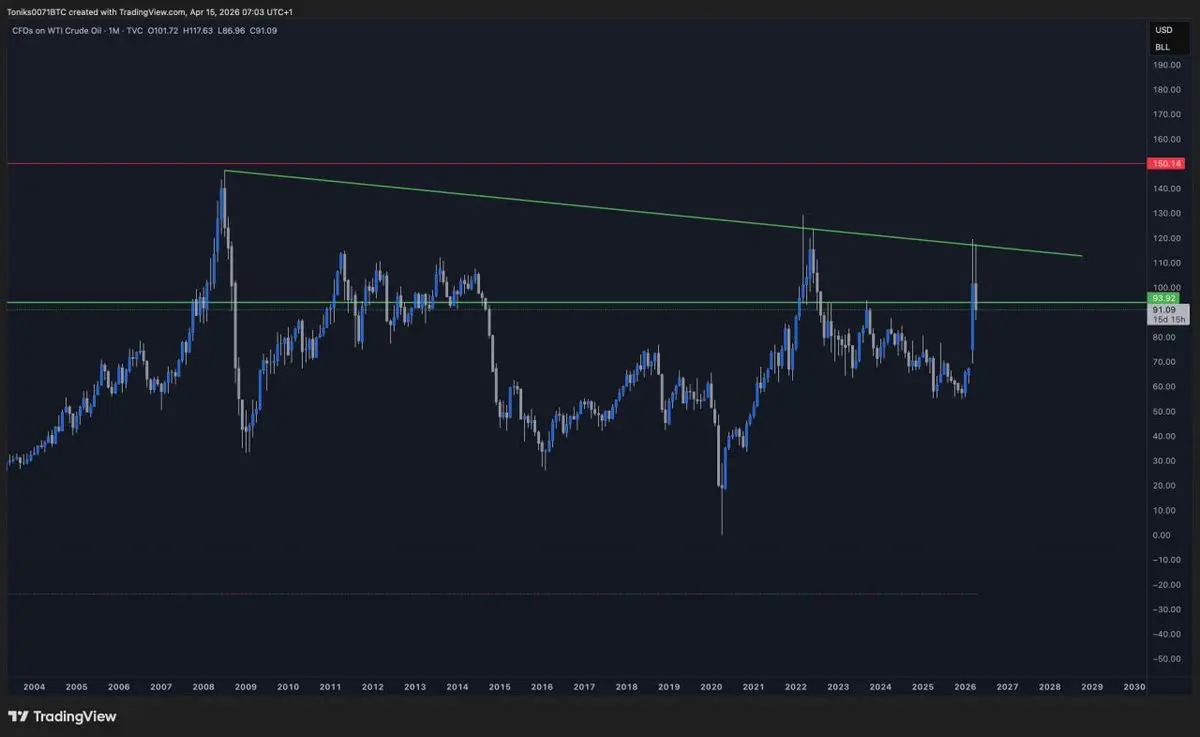This screenshot has height=737, width=1200.
Task: Click the 160.00 price axis label
Action: [x=1167, y=139]
